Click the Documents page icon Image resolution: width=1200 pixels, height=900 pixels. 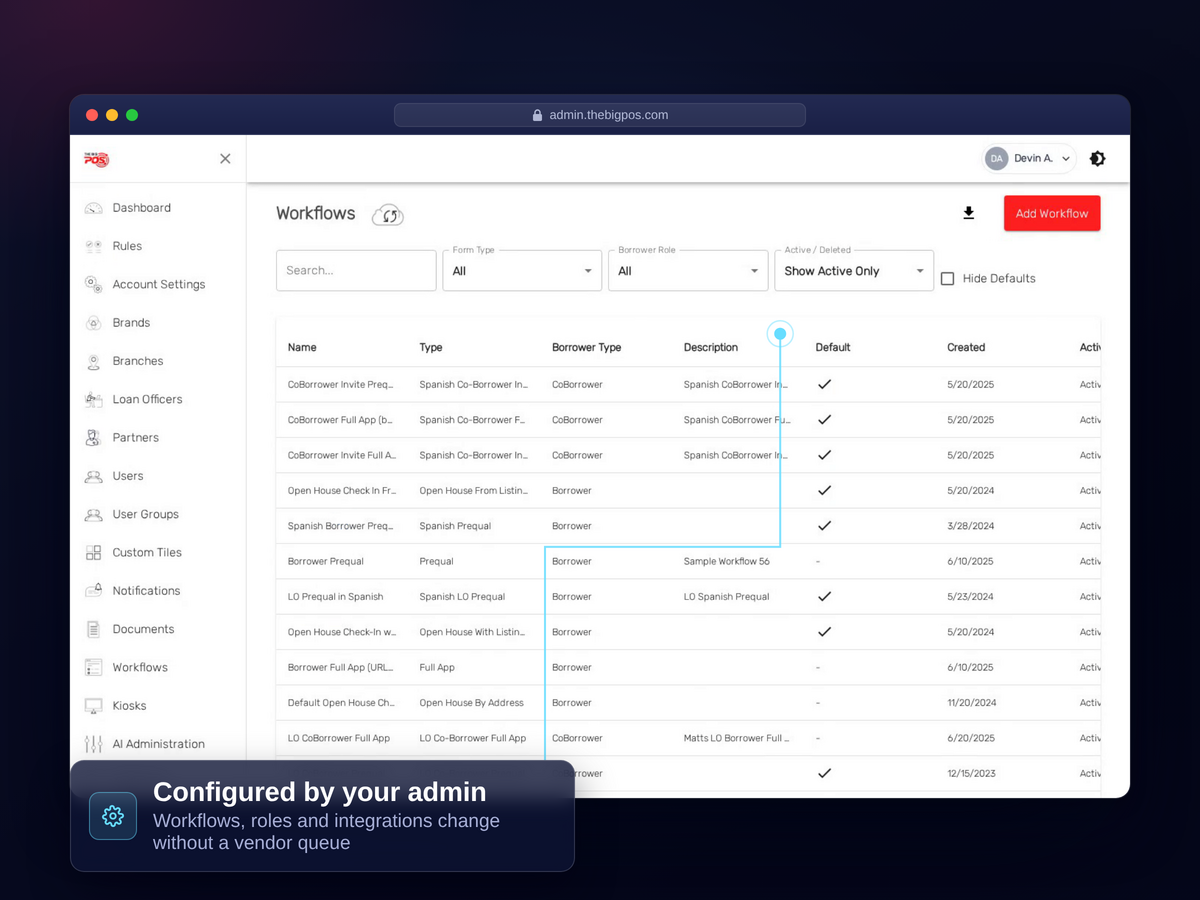[94, 629]
